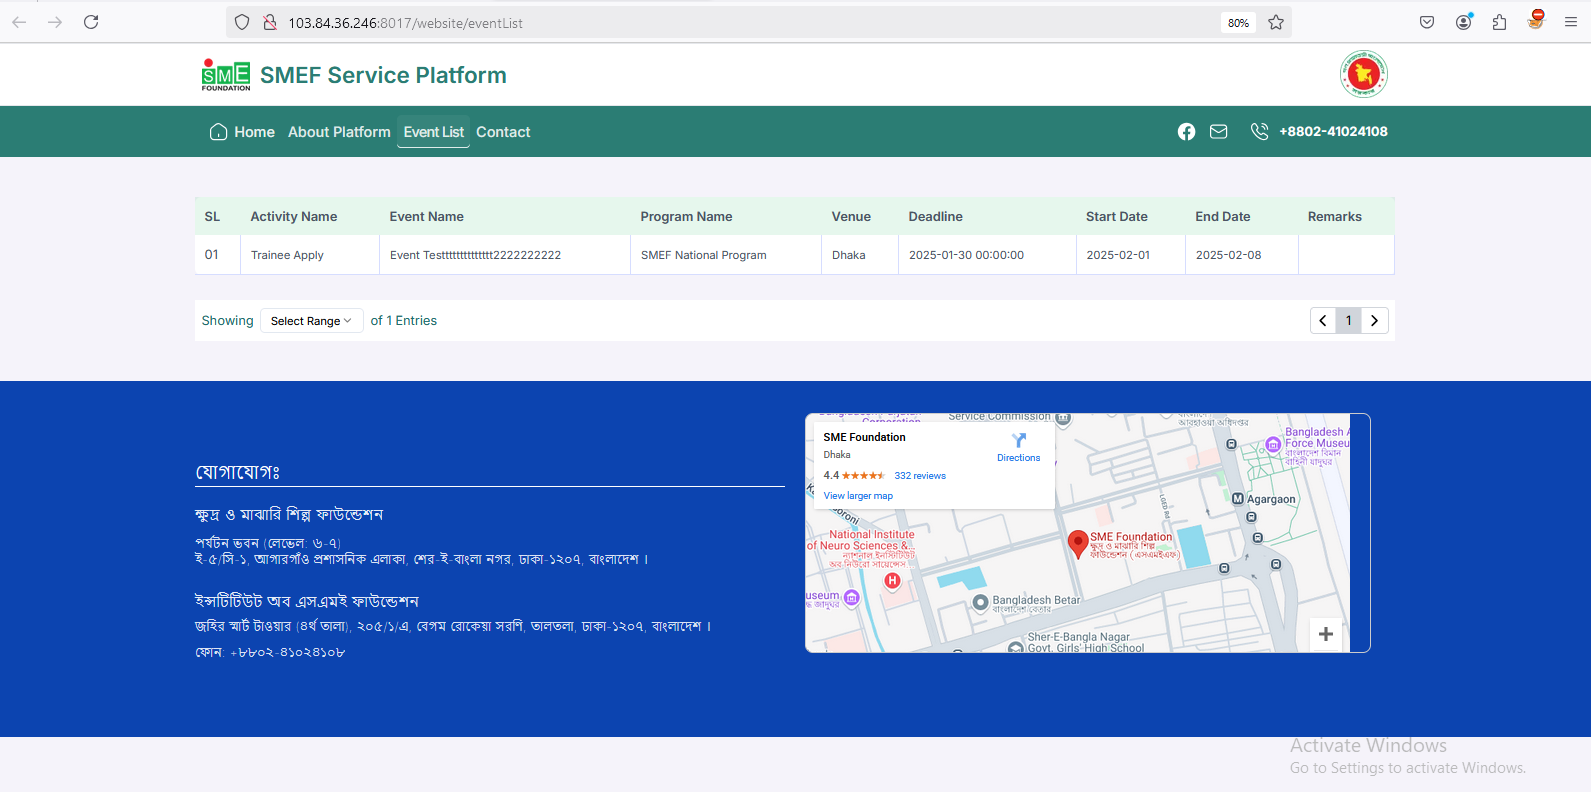Open the Contact nav item
This screenshot has width=1591, height=792.
(503, 132)
